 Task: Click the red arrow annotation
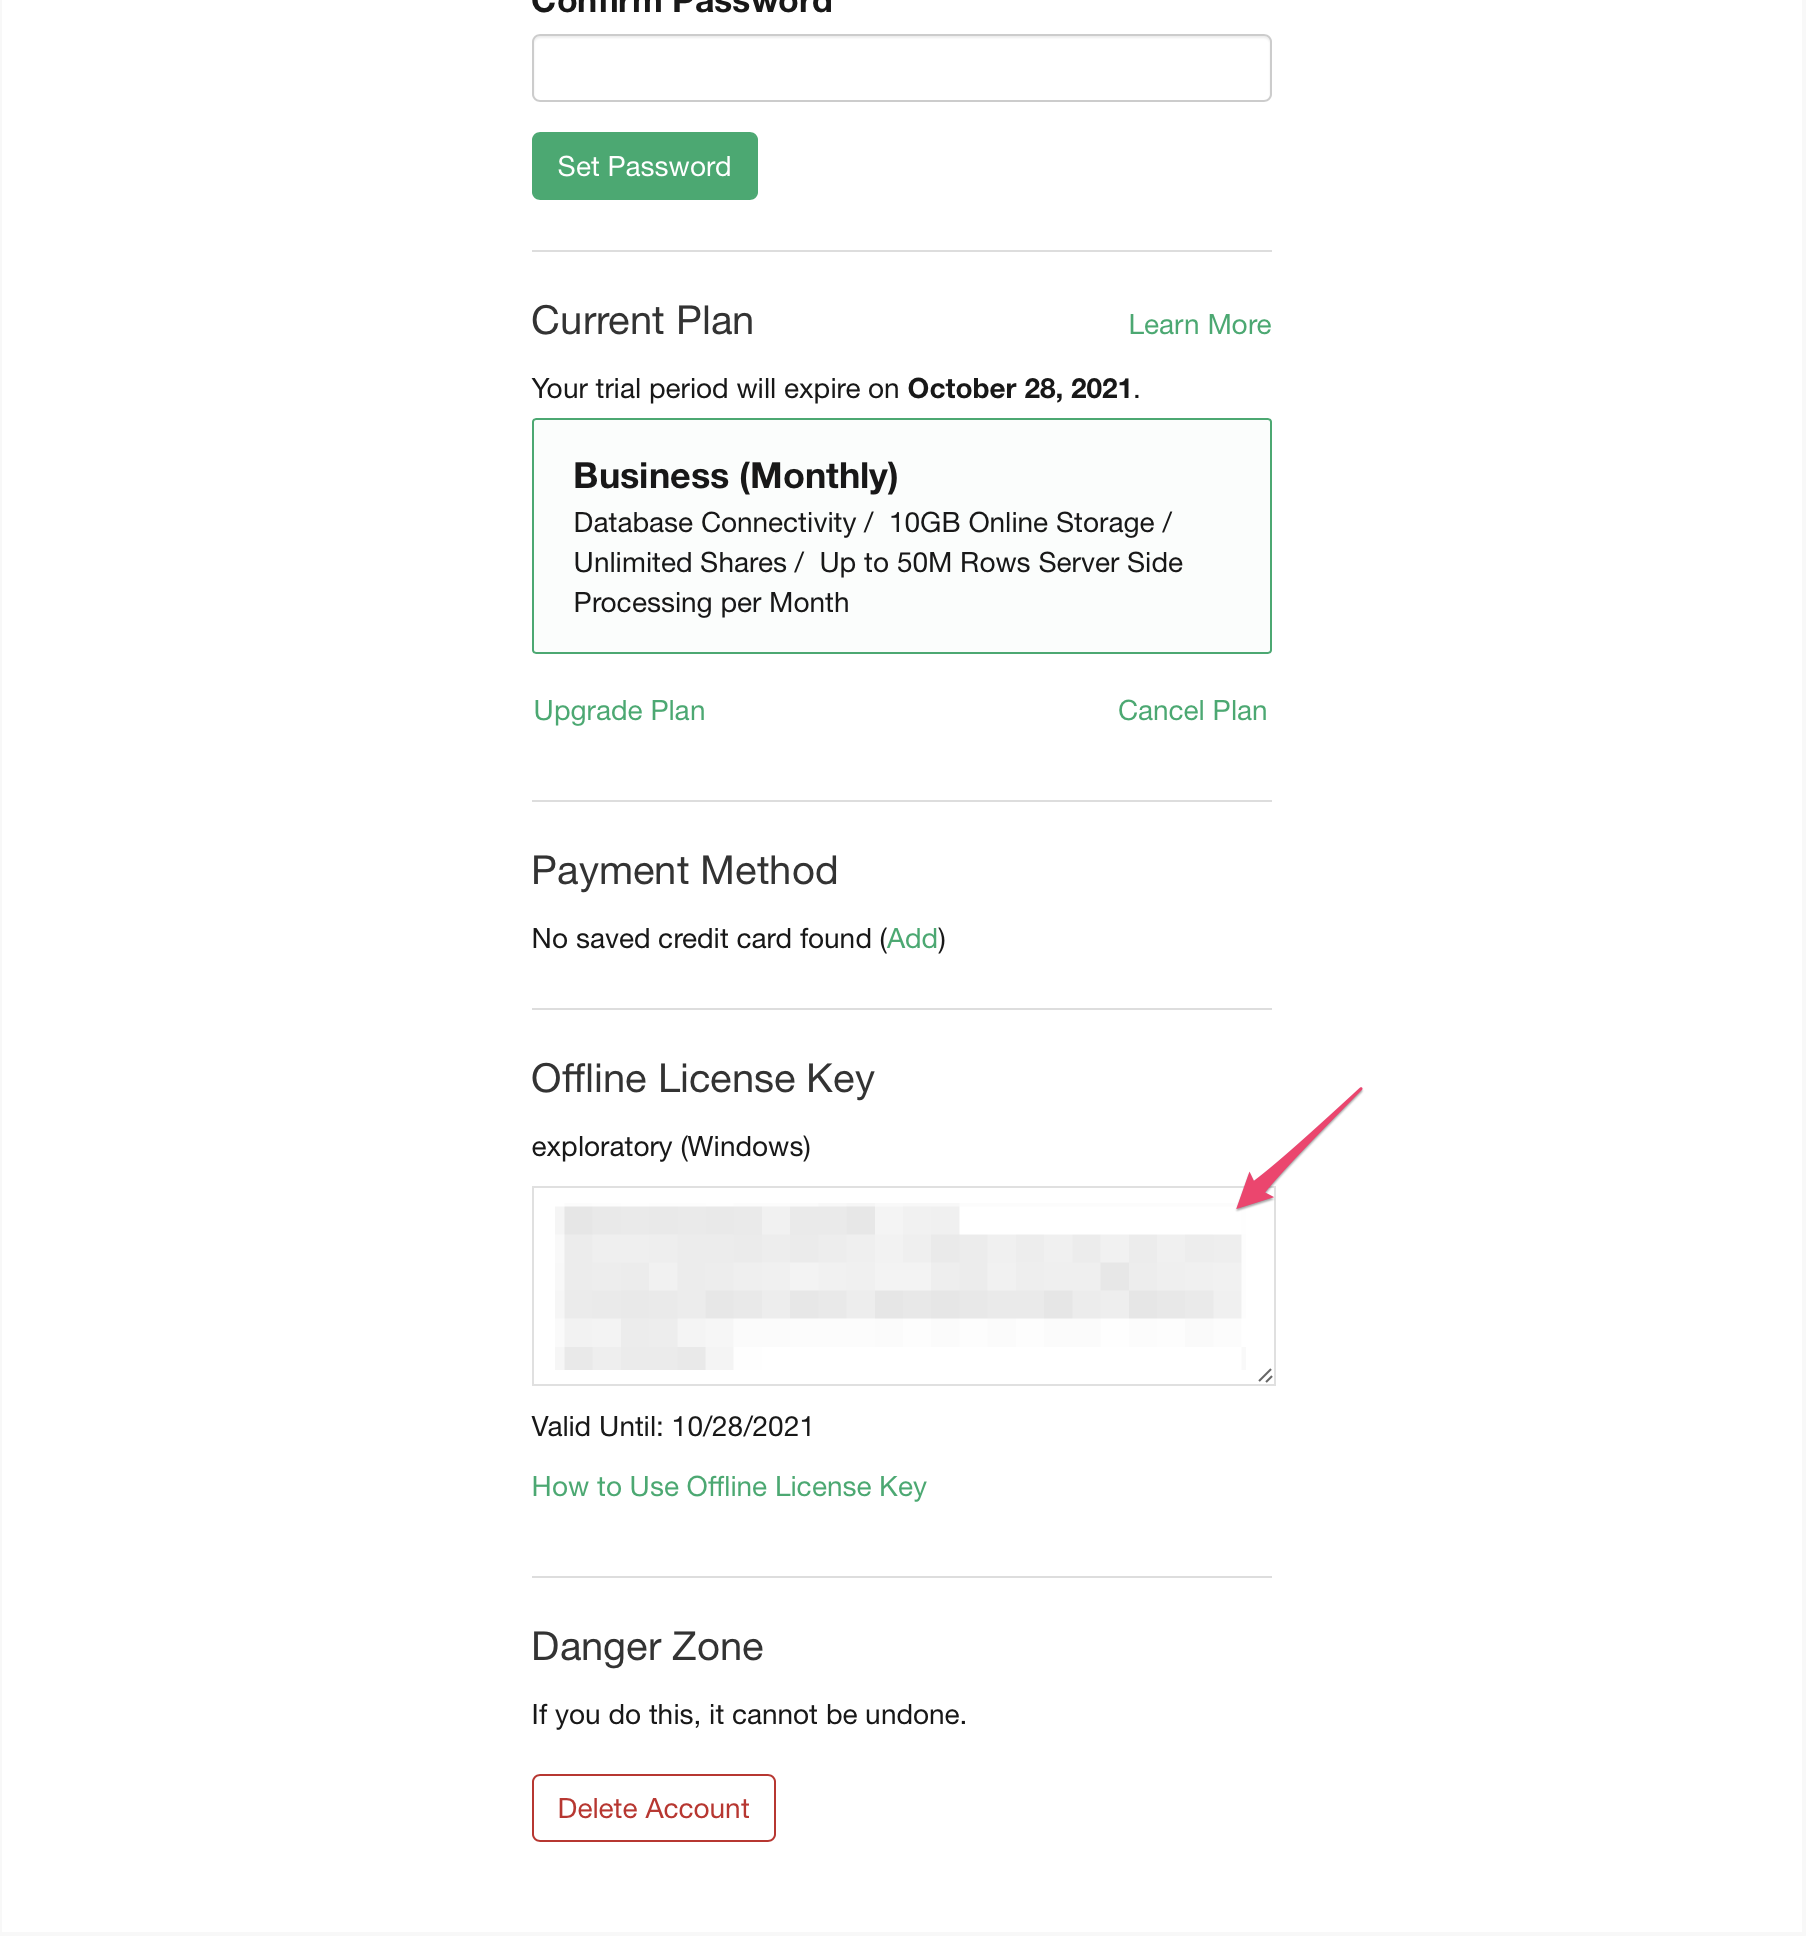pos(1298,1150)
